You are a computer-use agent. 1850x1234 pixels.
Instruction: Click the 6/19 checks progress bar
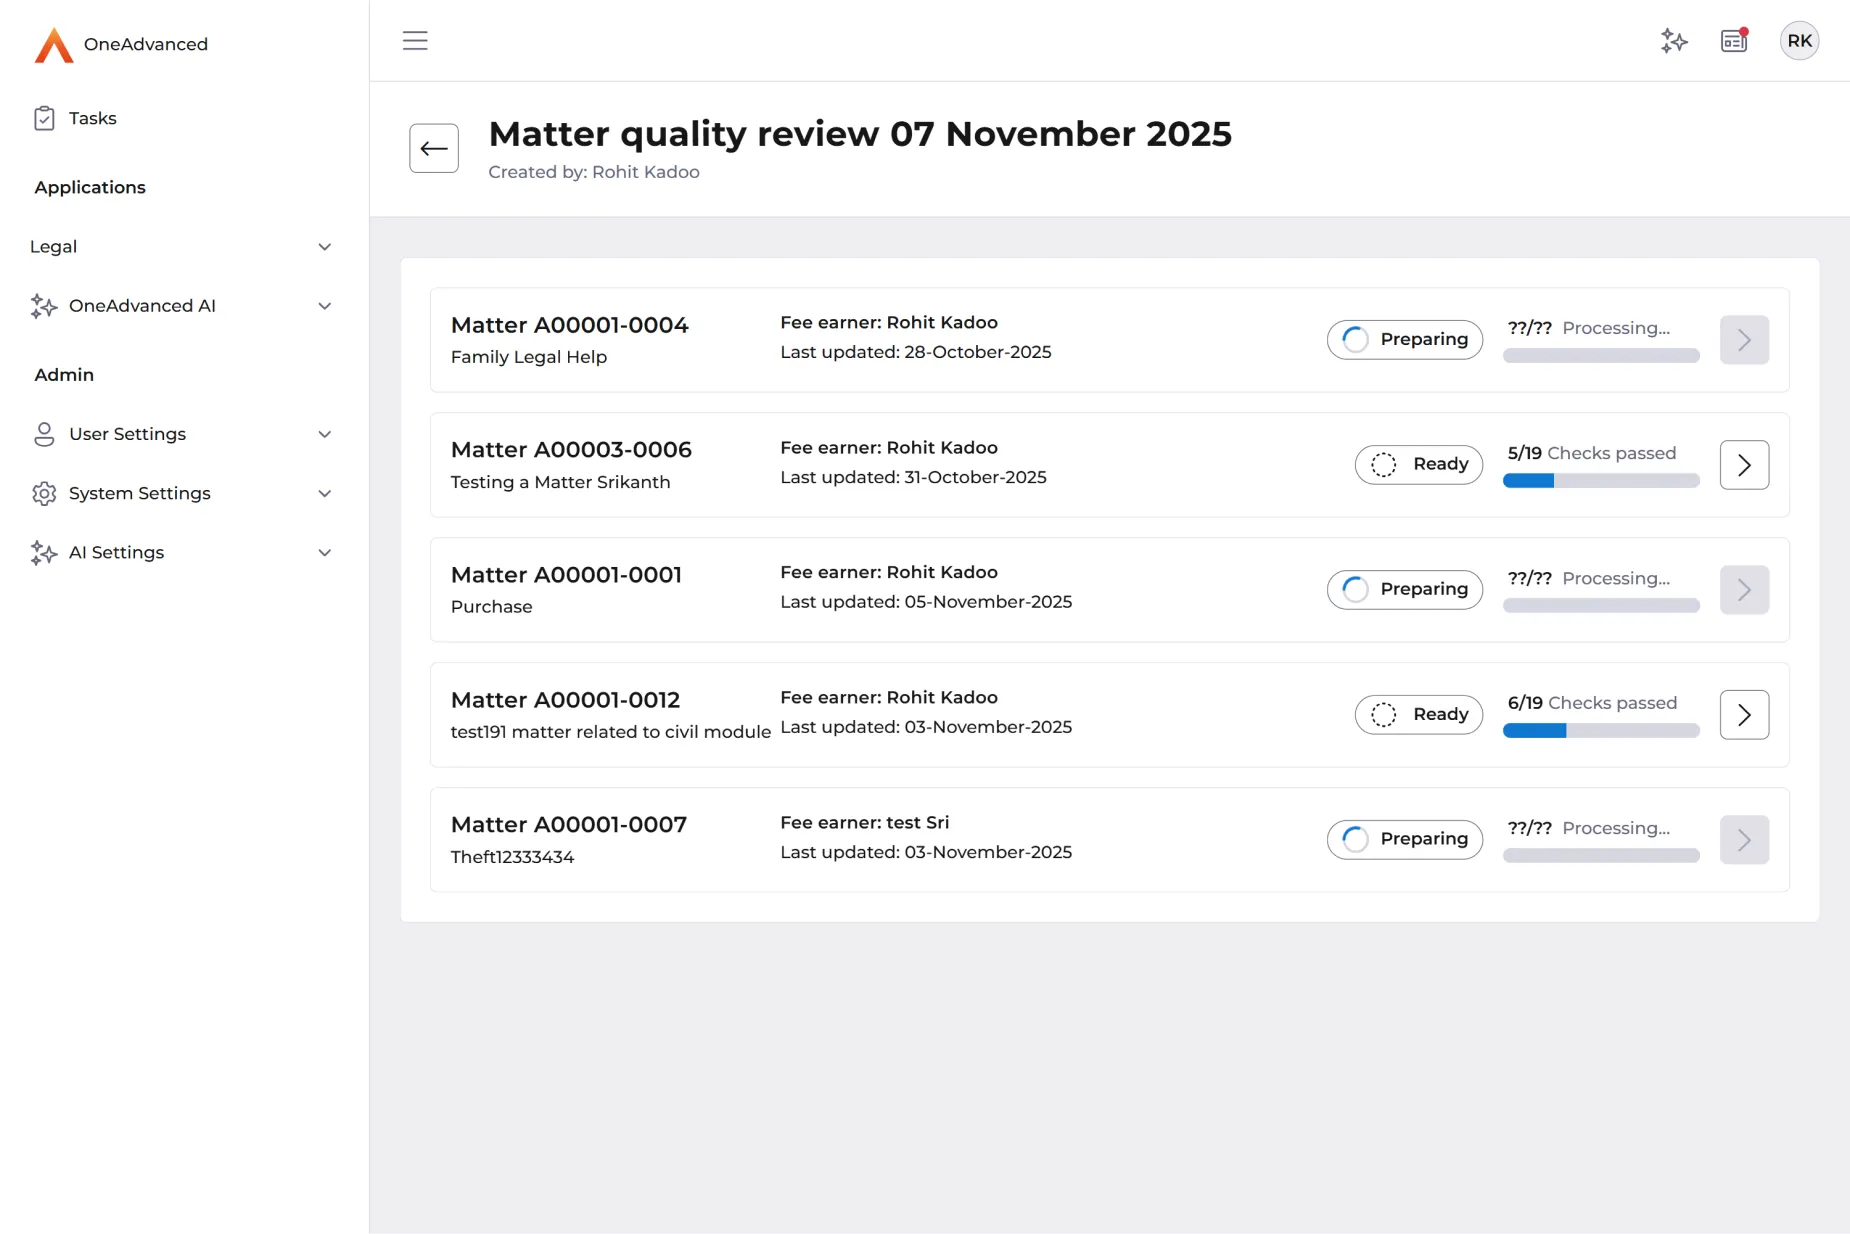click(x=1600, y=731)
